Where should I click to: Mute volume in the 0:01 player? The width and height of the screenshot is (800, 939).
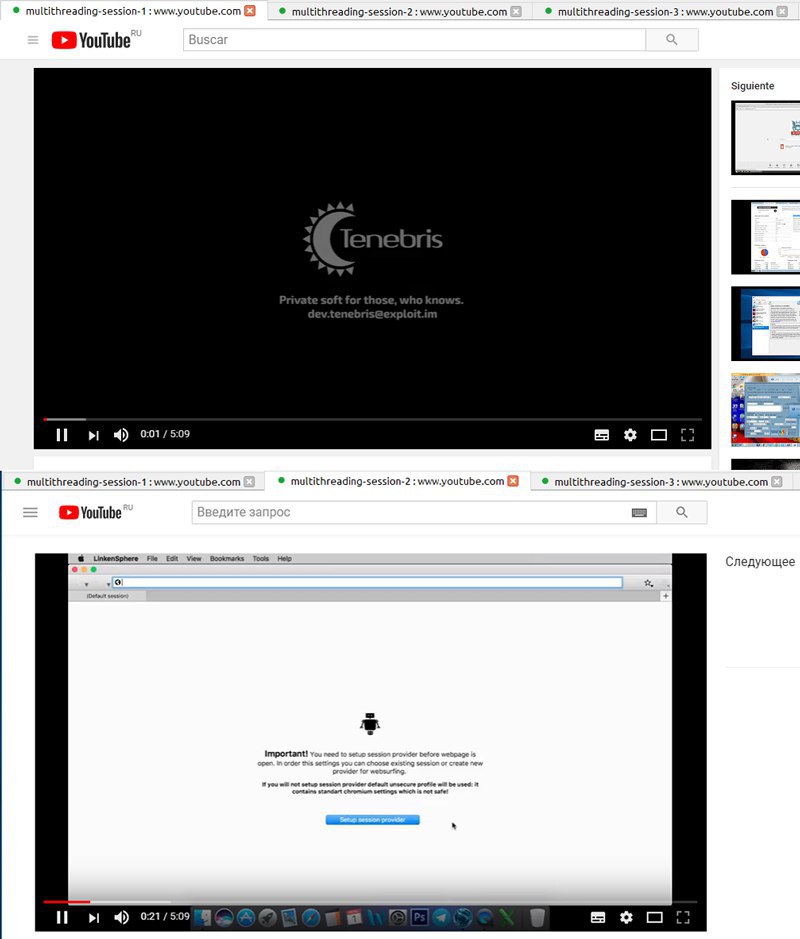pos(121,435)
